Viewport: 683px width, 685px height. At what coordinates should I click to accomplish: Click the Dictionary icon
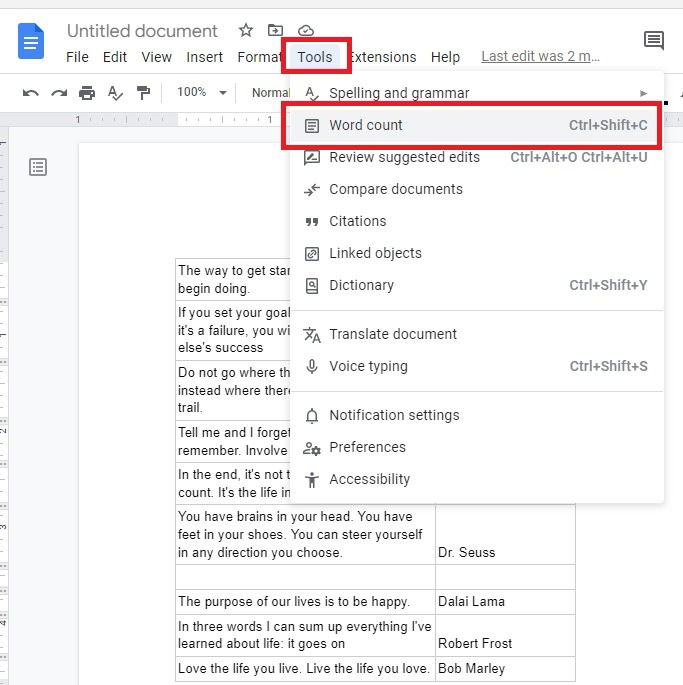[312, 286]
